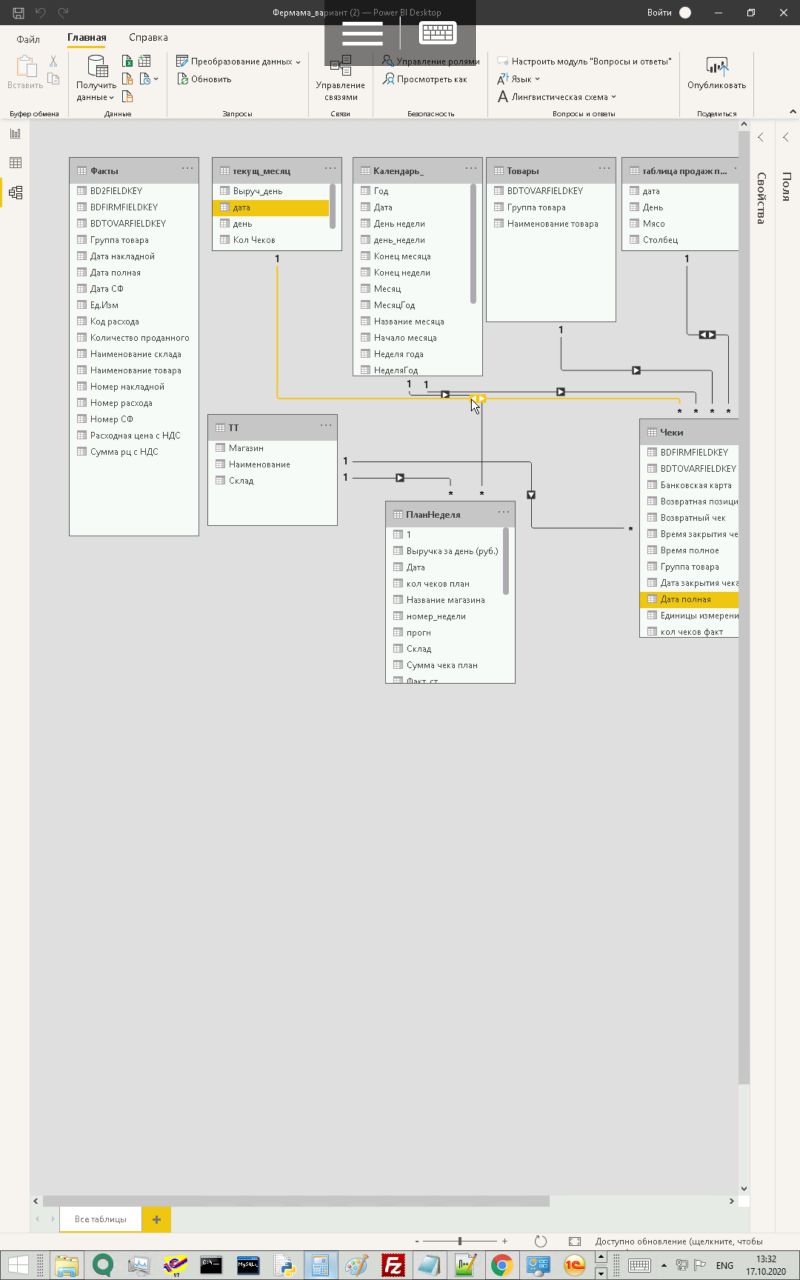Click the canvas horizontal scrollbar
Image resolution: width=800 pixels, height=1280 pixels.
295,1201
